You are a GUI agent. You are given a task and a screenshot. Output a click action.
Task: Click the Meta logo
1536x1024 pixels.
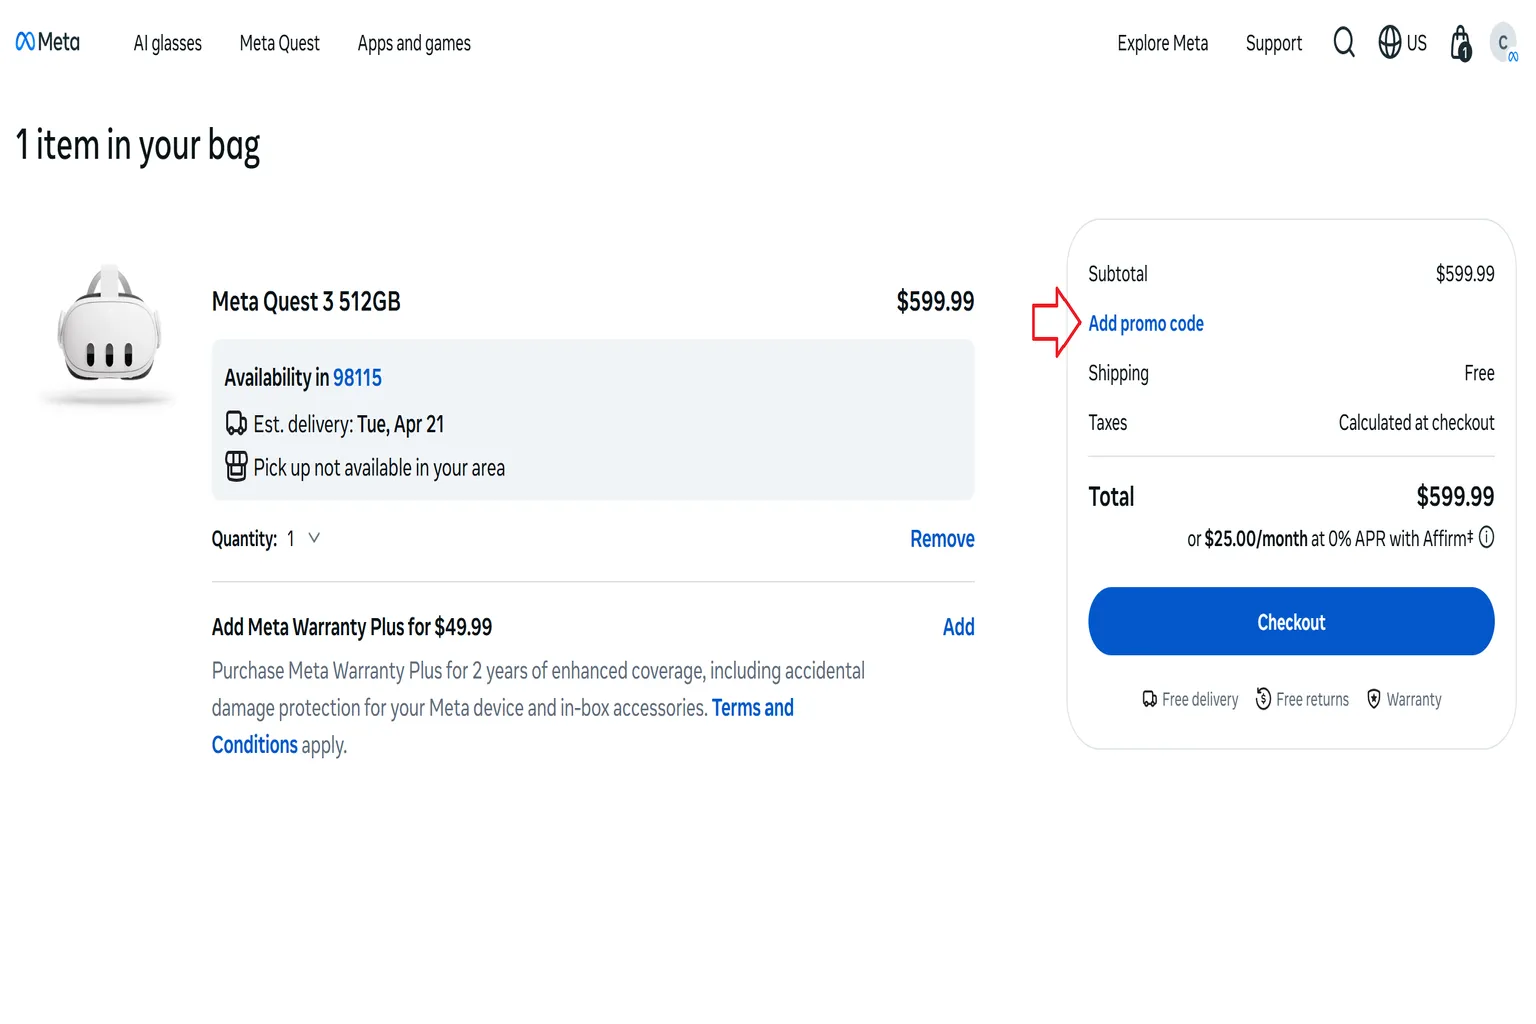tap(48, 42)
